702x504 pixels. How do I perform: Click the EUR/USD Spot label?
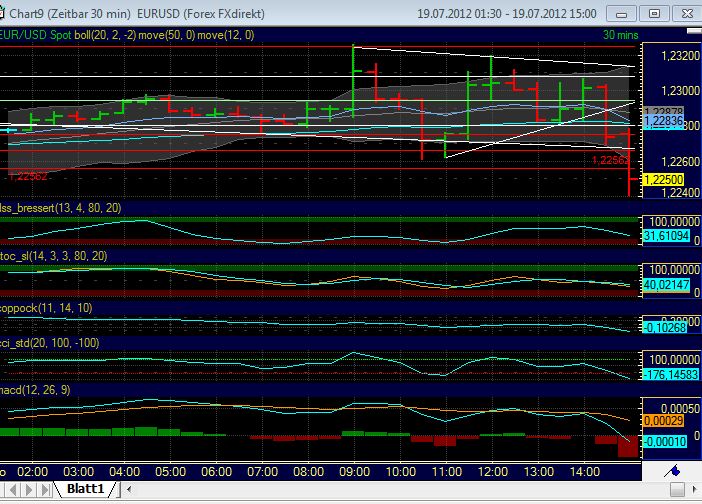coord(36,35)
